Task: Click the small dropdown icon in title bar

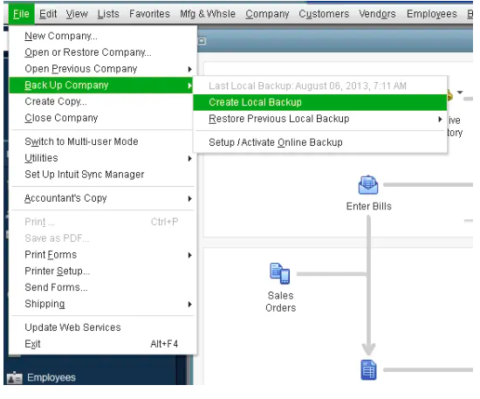Action: point(202,41)
